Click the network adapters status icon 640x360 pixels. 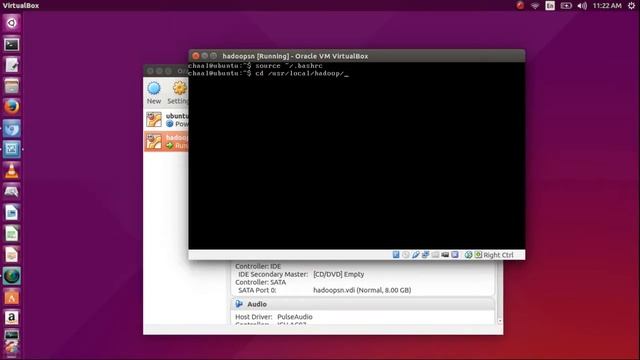(425, 255)
